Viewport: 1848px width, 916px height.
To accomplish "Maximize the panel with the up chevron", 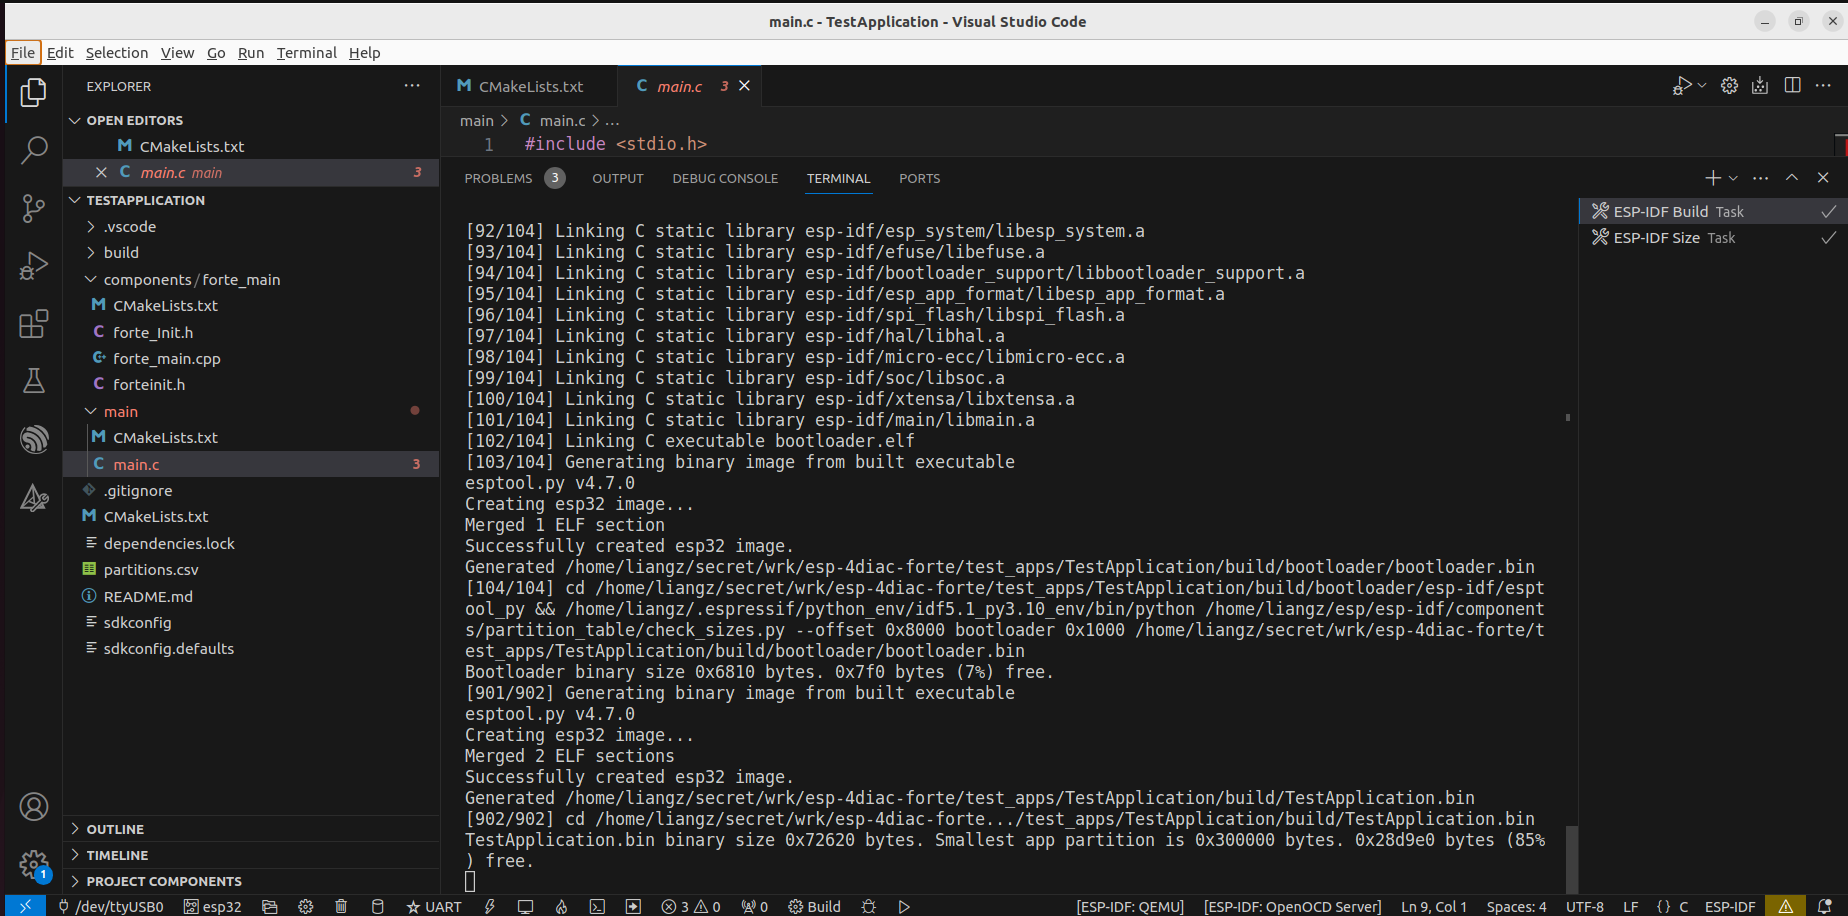I will click(x=1792, y=178).
